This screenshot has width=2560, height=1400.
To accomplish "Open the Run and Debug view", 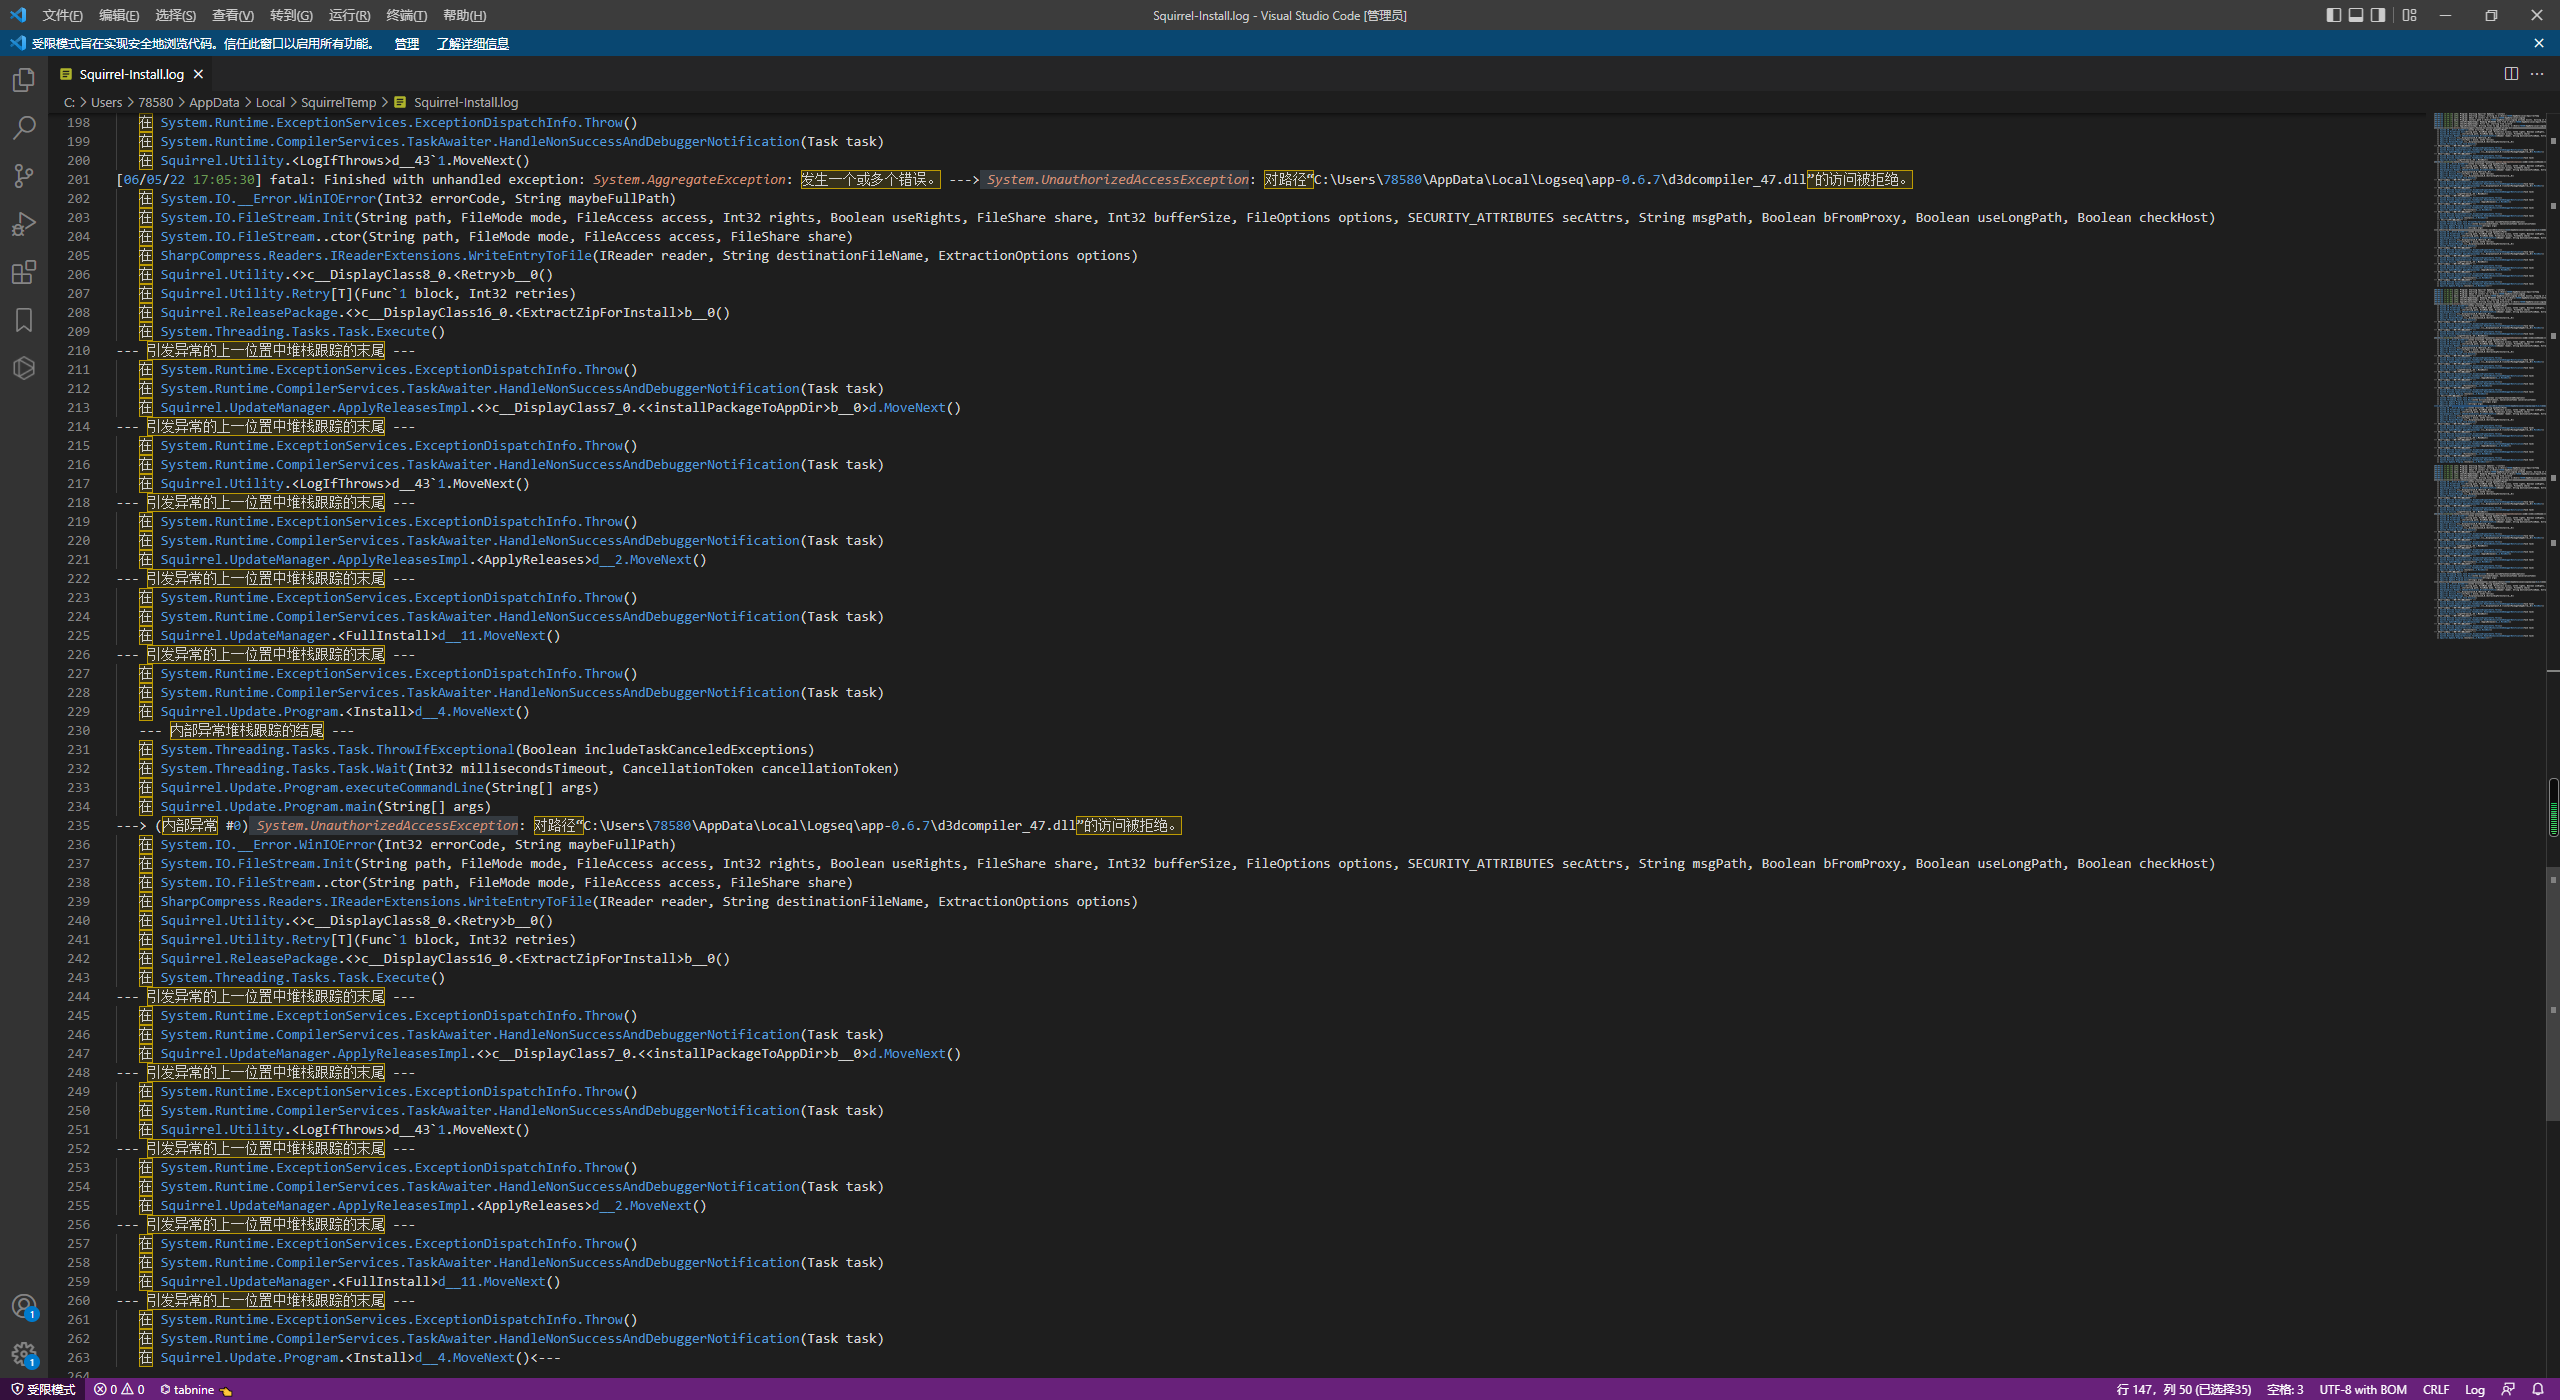I will 24,224.
